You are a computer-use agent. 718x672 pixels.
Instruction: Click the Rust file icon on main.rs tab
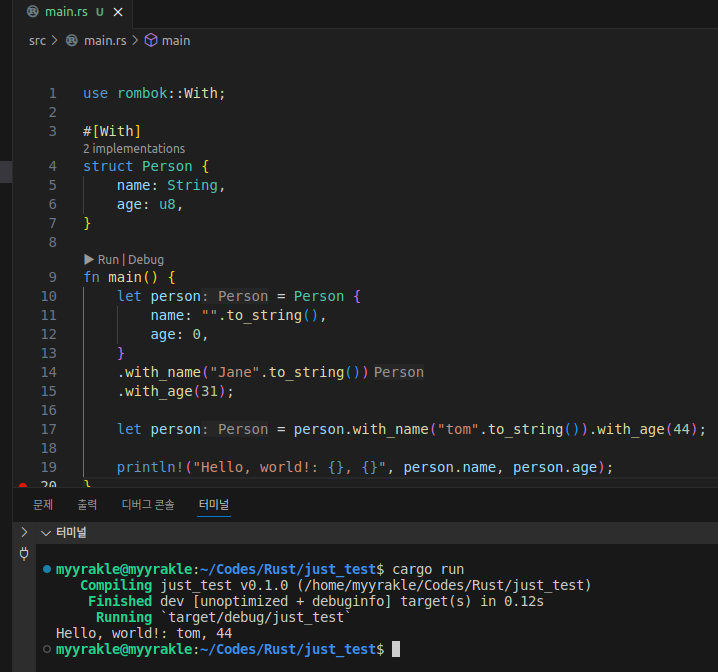[x=33, y=12]
